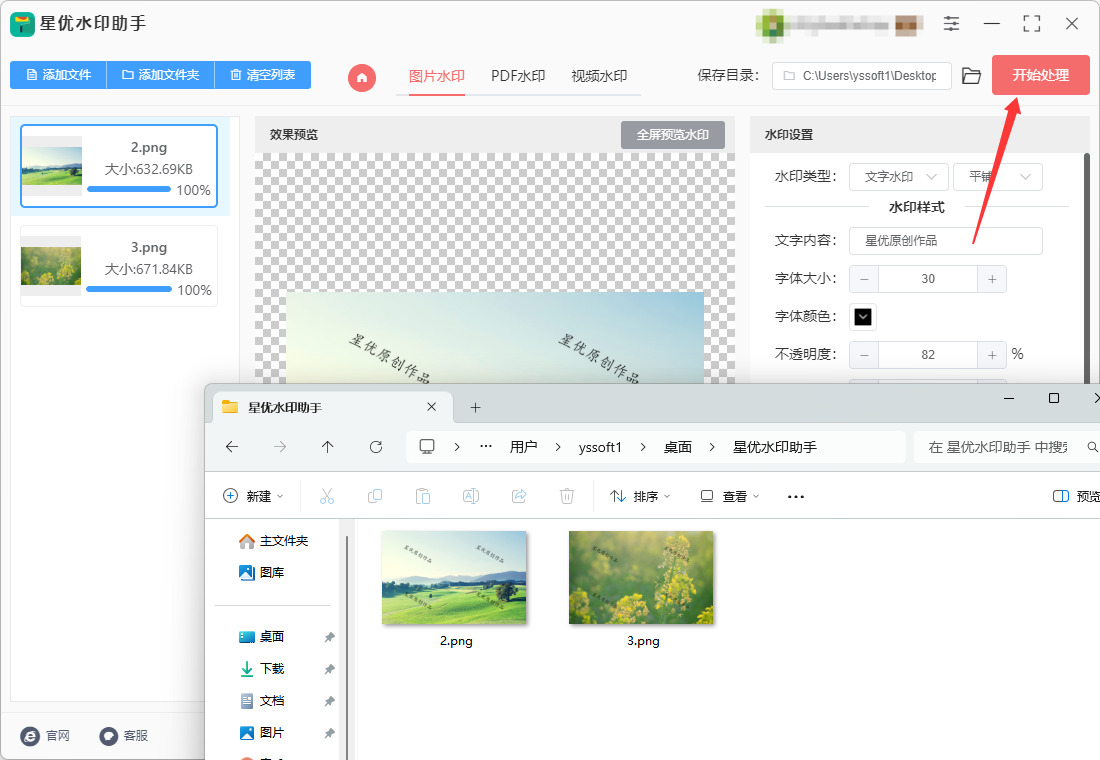
Task: Click the Rename icon in Explorer toolbar
Action: (x=471, y=496)
